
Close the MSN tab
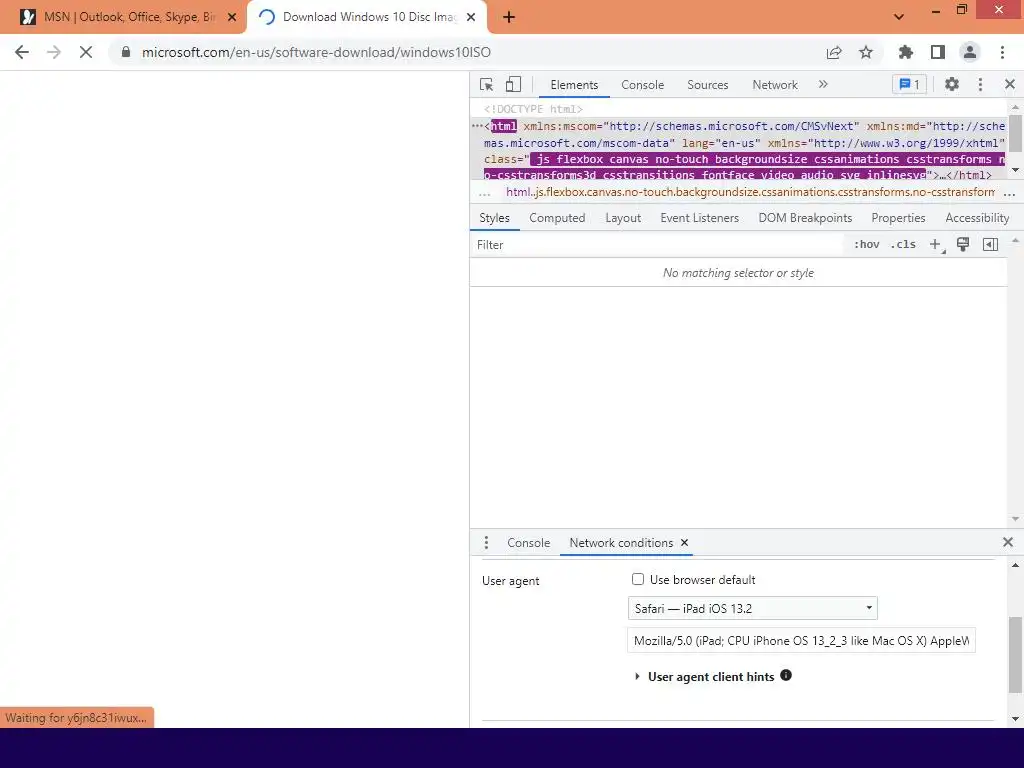pyautogui.click(x=232, y=17)
